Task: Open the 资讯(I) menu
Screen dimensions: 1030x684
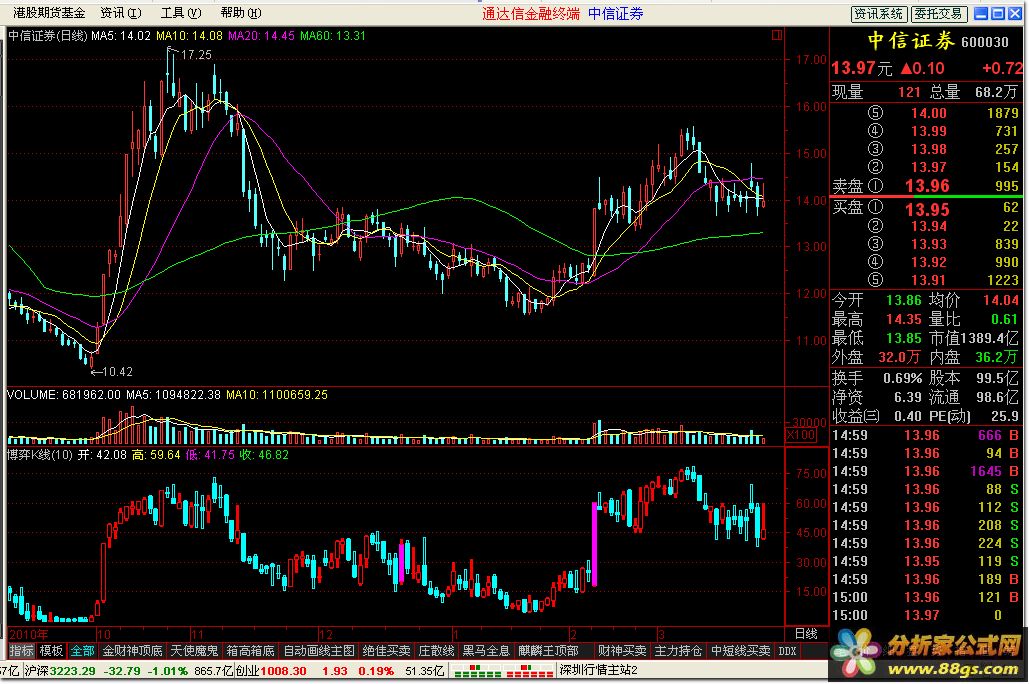Action: (121, 13)
